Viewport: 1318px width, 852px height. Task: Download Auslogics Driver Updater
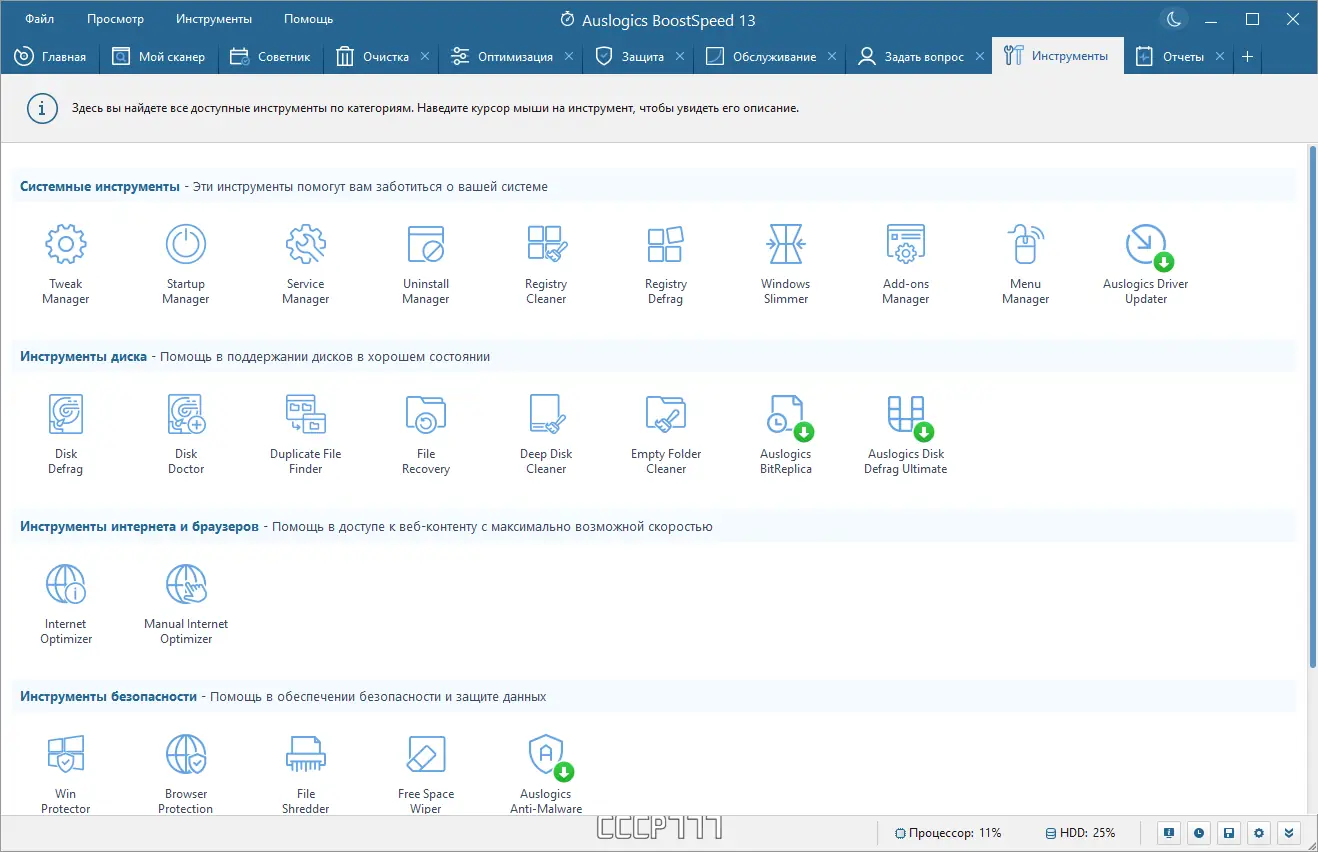click(1146, 265)
